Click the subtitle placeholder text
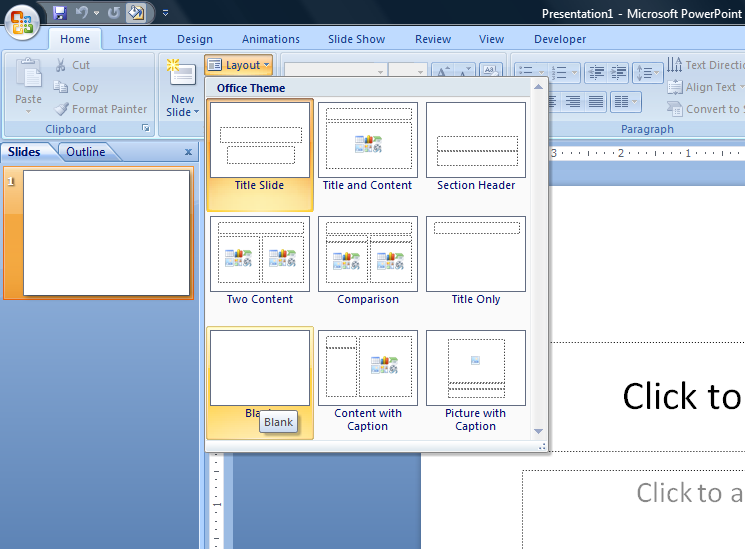This screenshot has width=745, height=549. (689, 492)
